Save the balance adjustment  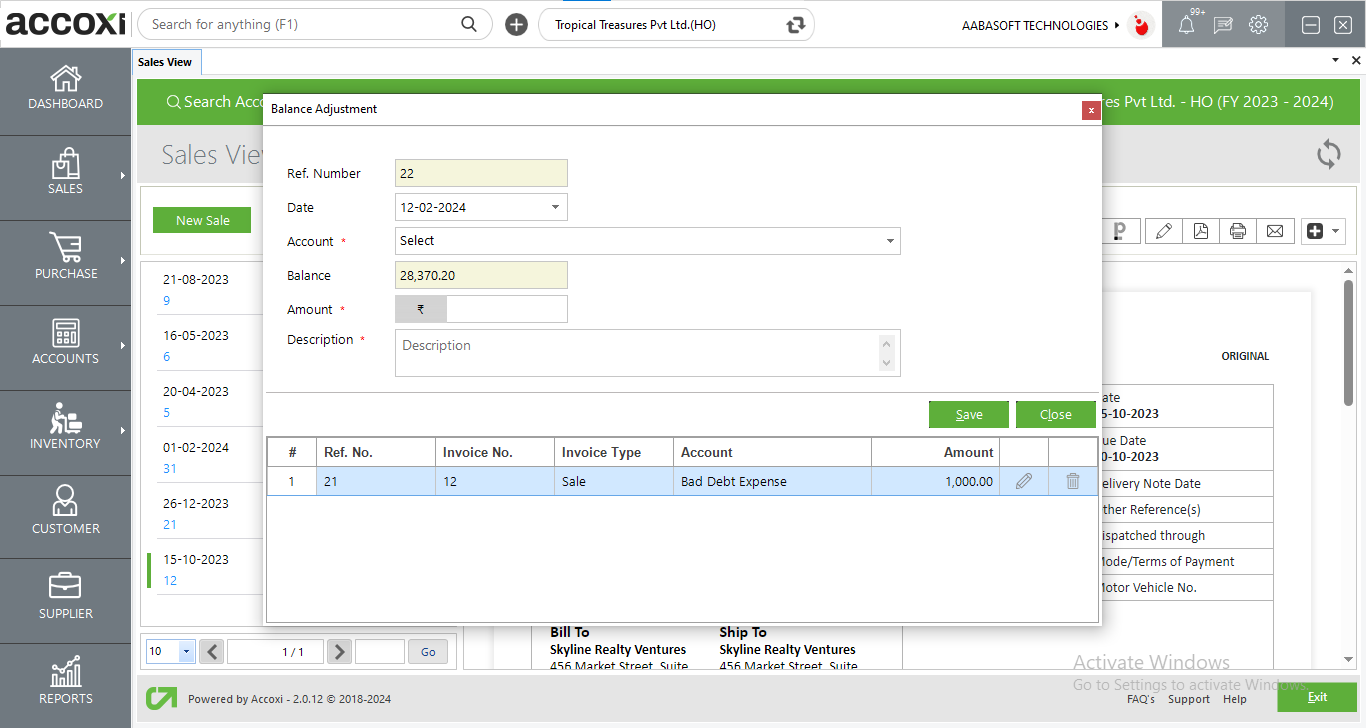[x=968, y=415]
